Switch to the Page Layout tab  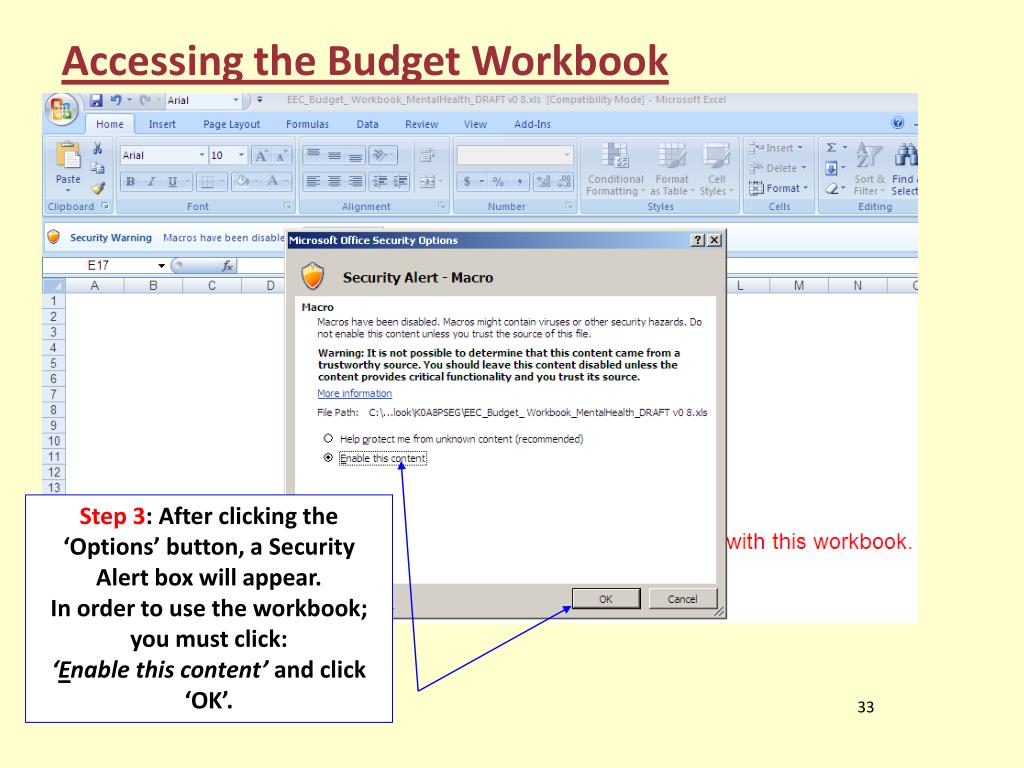(x=231, y=124)
